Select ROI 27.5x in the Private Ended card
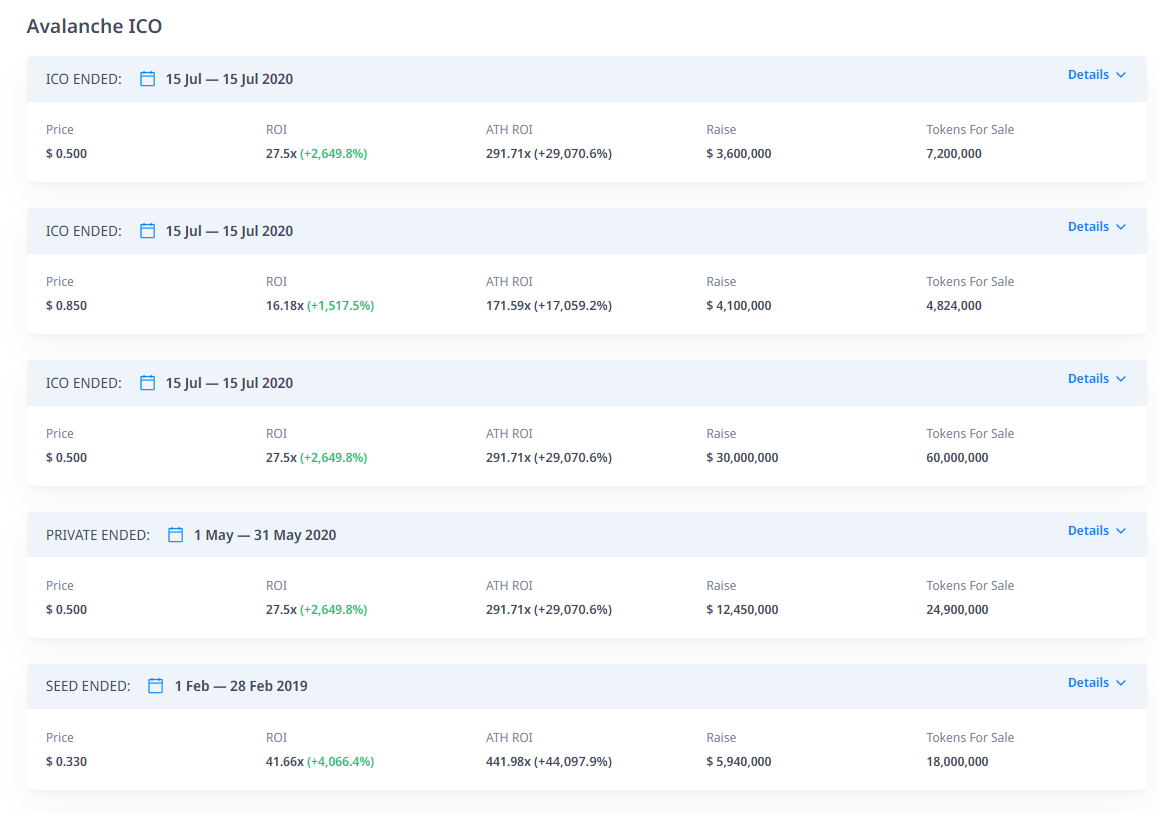 point(316,609)
